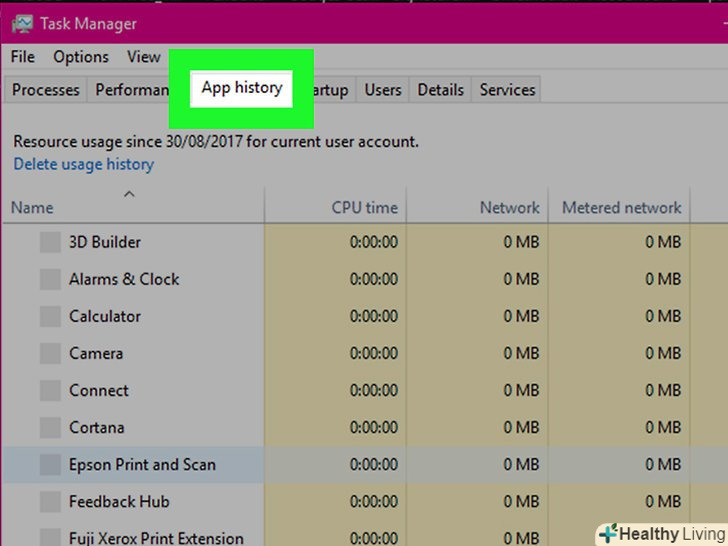Image resolution: width=728 pixels, height=546 pixels.
Task: Select the Feedback Hub row name
Action: [x=119, y=502]
